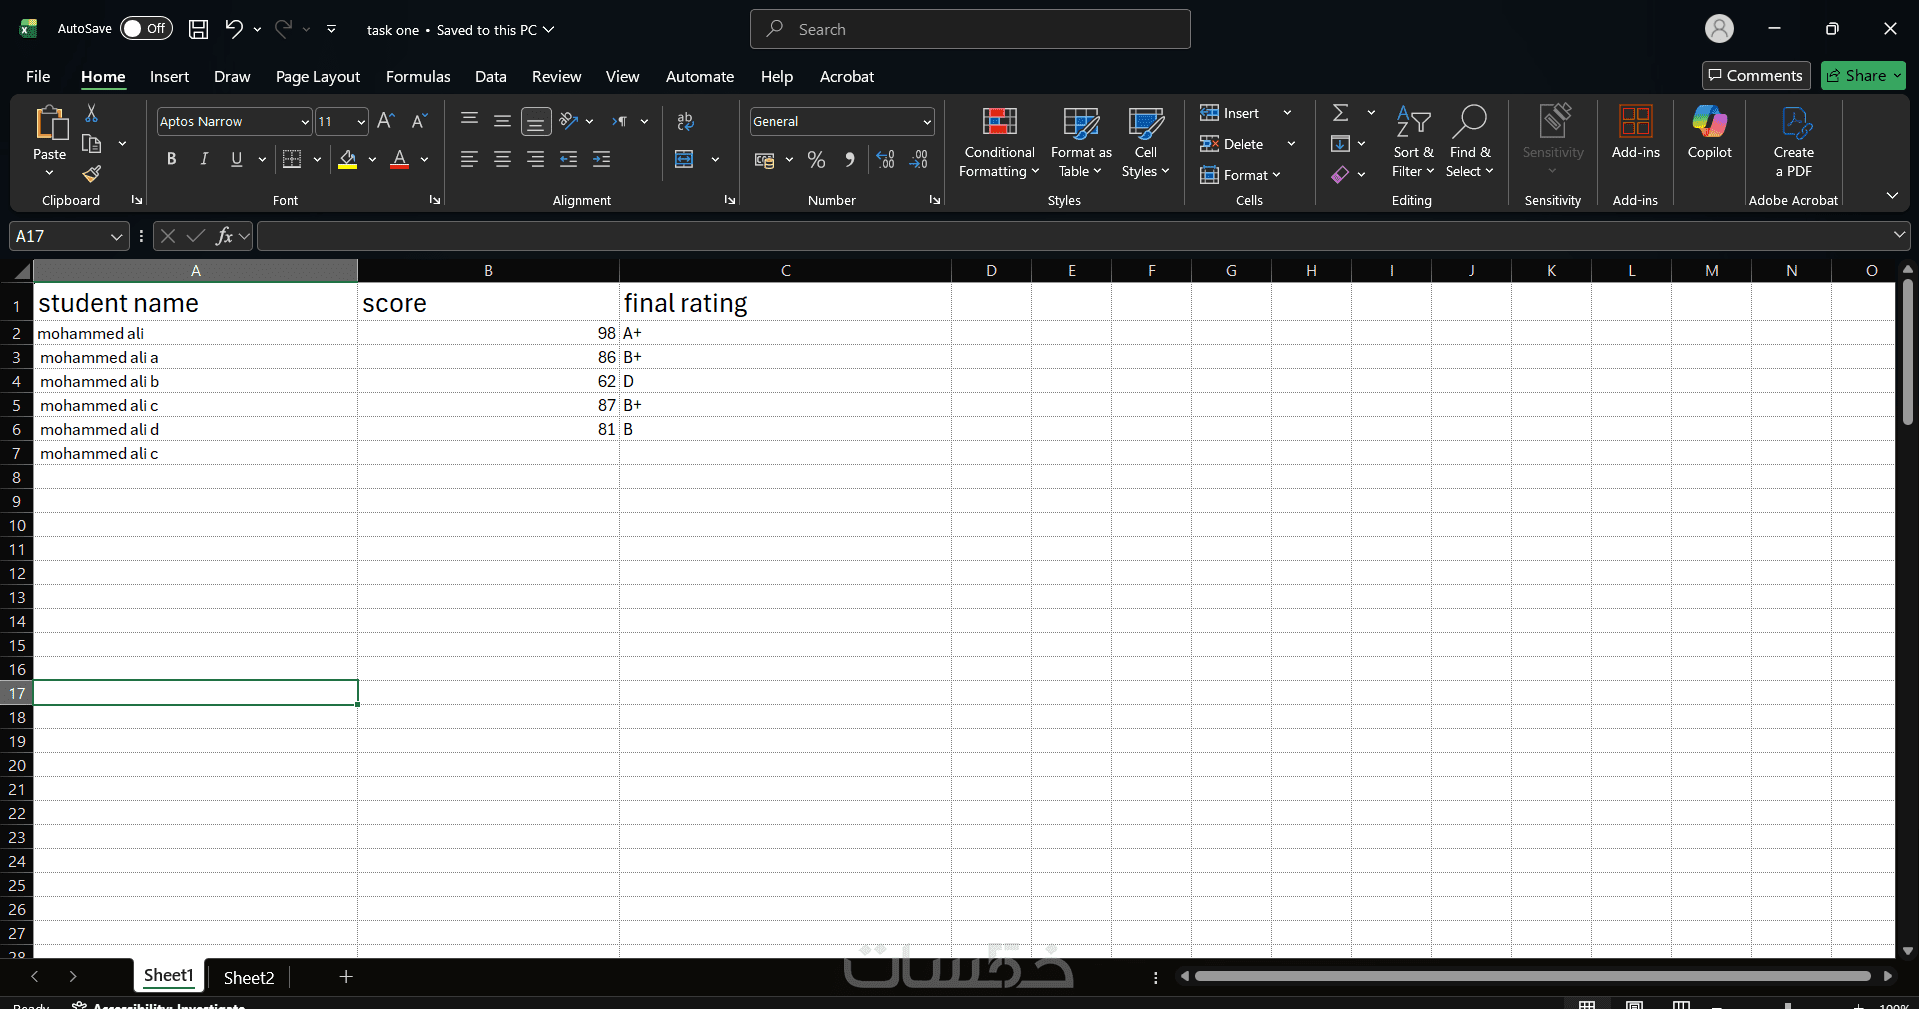Collapse the ribbon with chevron

click(x=1892, y=195)
